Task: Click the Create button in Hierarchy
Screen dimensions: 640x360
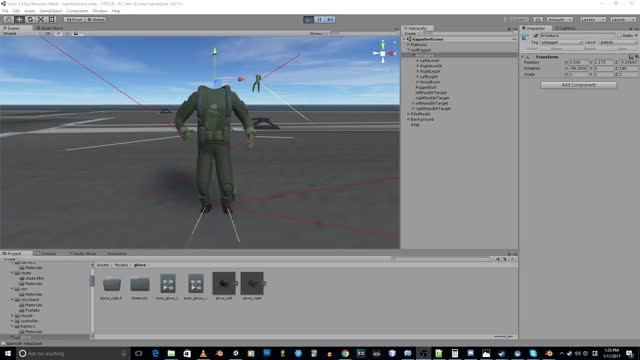Action: click(x=411, y=33)
